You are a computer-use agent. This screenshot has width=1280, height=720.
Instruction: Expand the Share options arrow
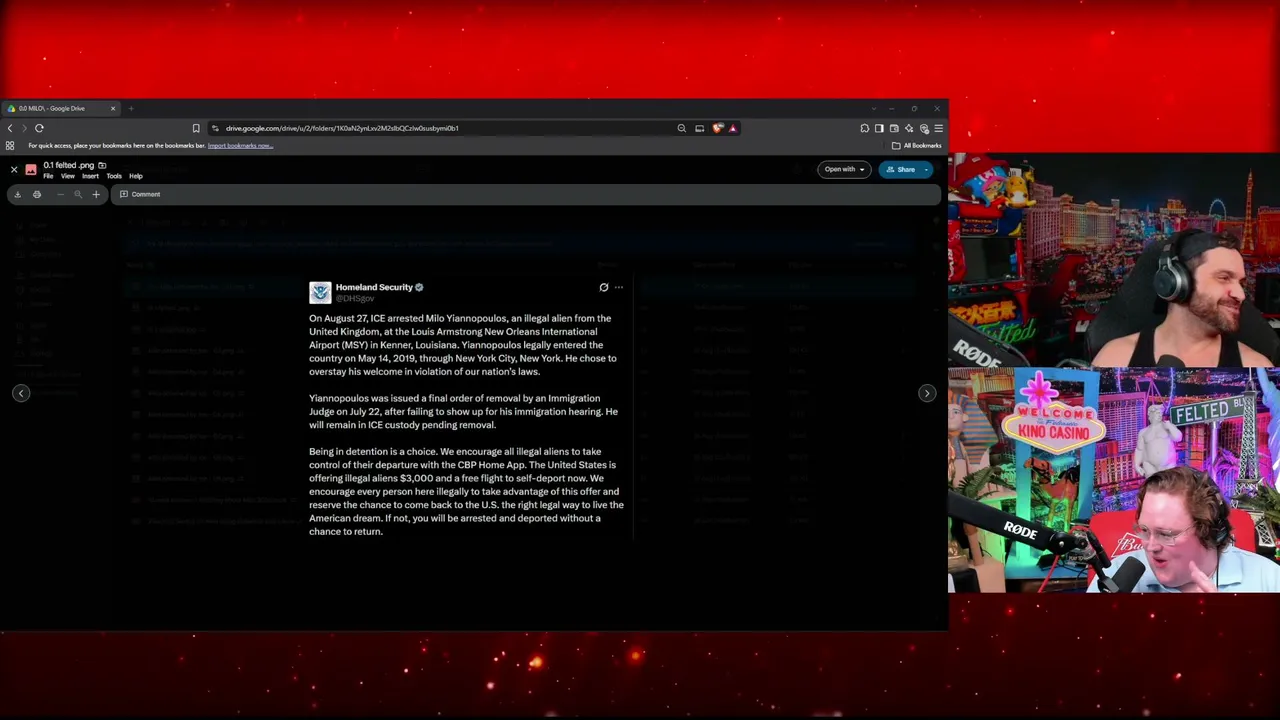pos(927,169)
